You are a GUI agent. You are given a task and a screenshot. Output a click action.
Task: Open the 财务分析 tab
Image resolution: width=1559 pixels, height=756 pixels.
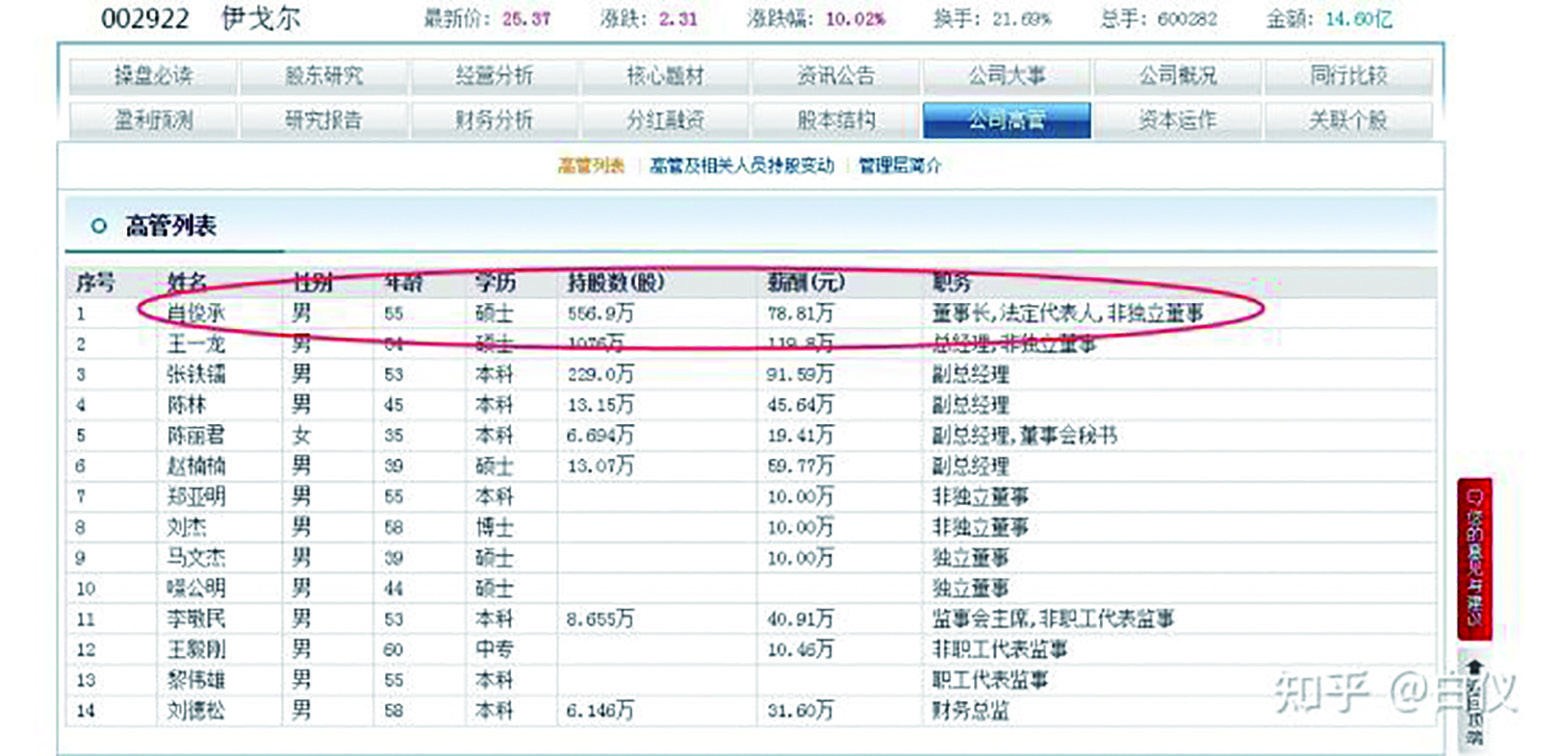tap(495, 119)
